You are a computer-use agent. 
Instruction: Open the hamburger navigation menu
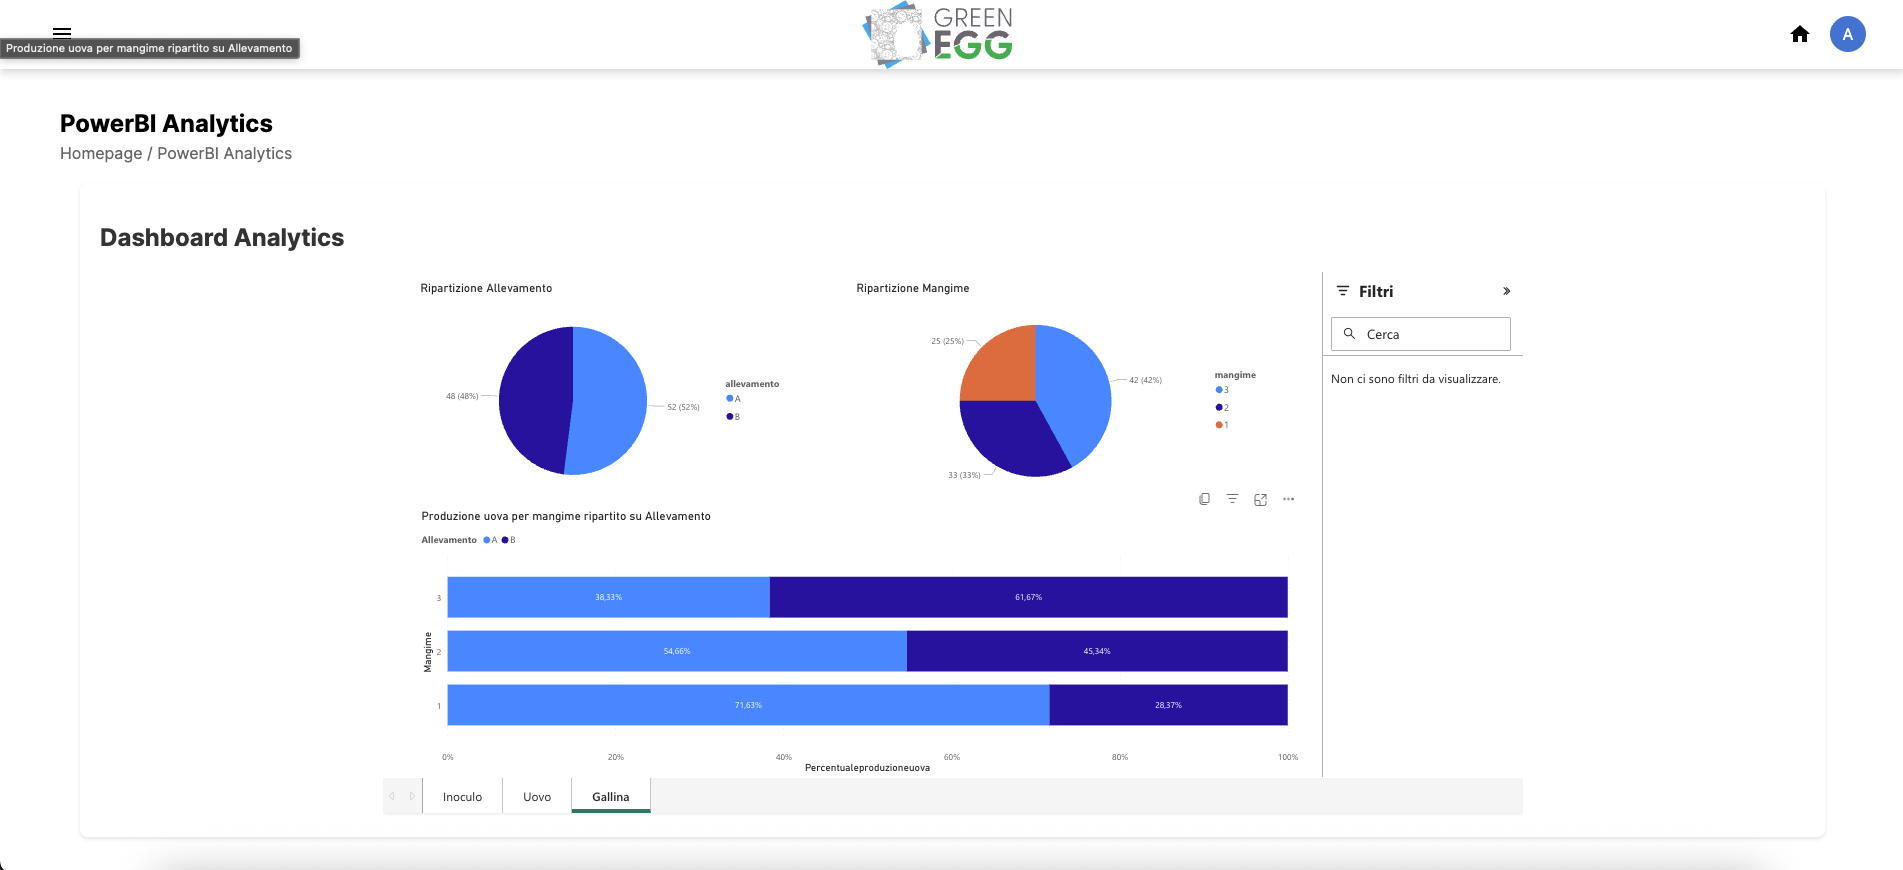62,32
